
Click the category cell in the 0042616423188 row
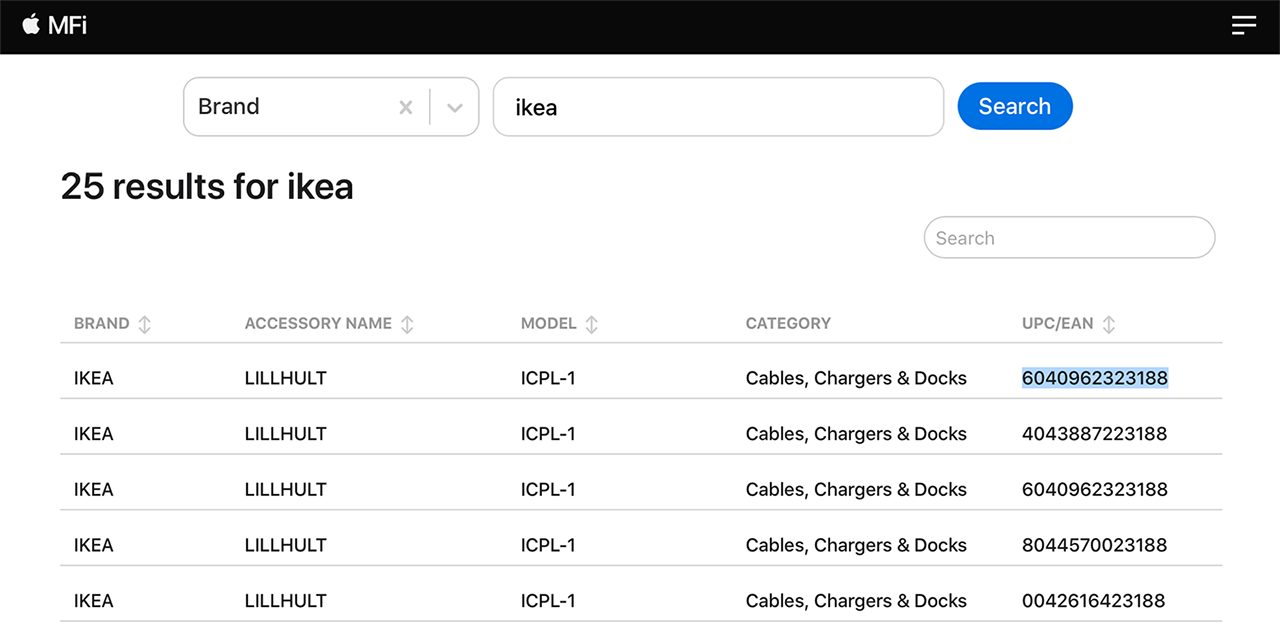point(856,601)
